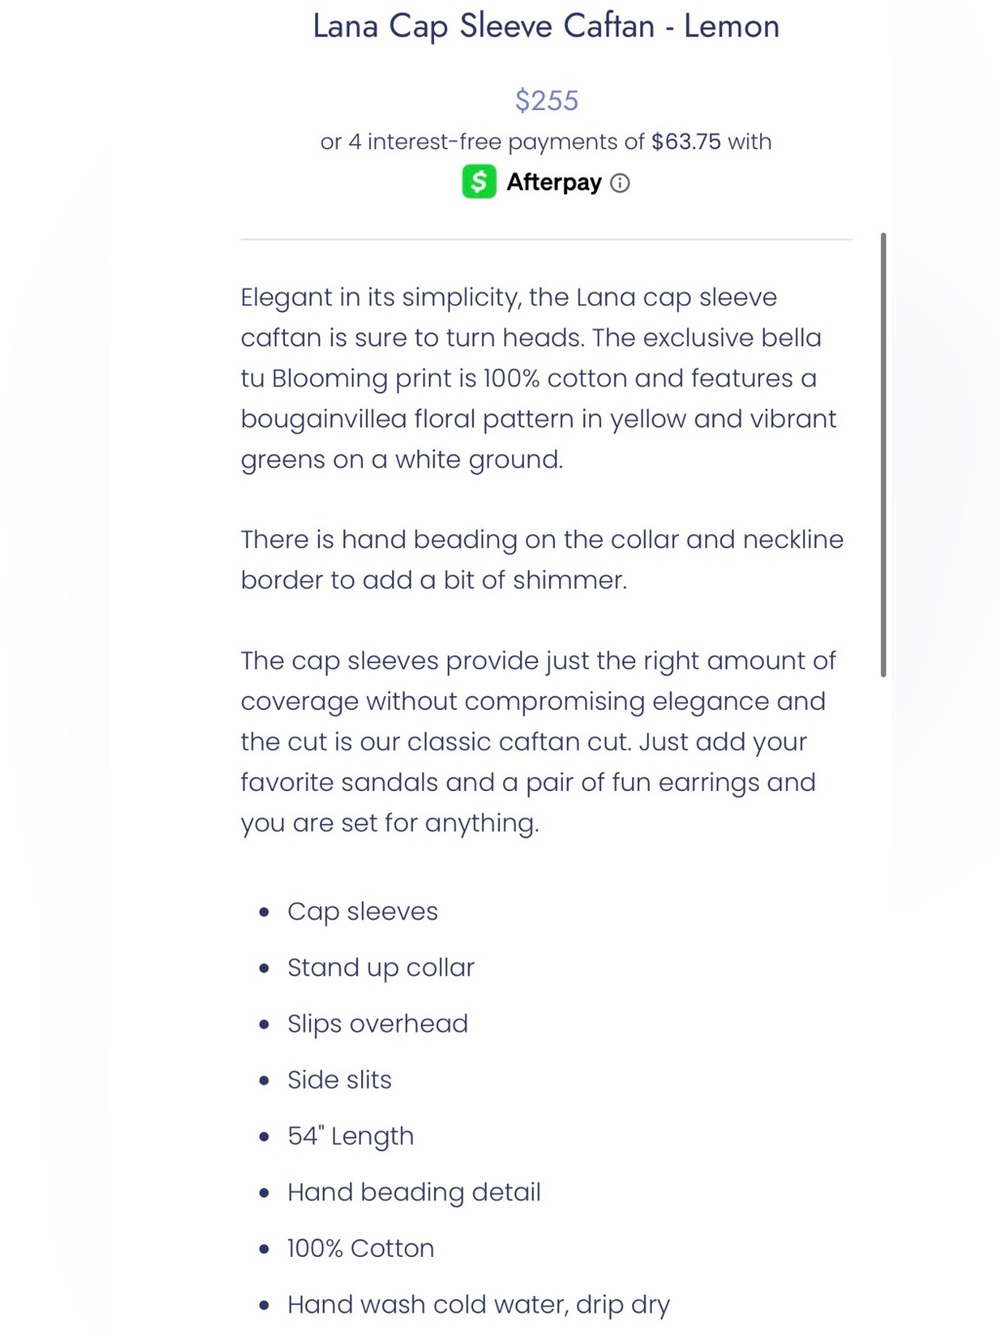
Task: Click the 'Side slits' bullet item
Action: 339,1079
